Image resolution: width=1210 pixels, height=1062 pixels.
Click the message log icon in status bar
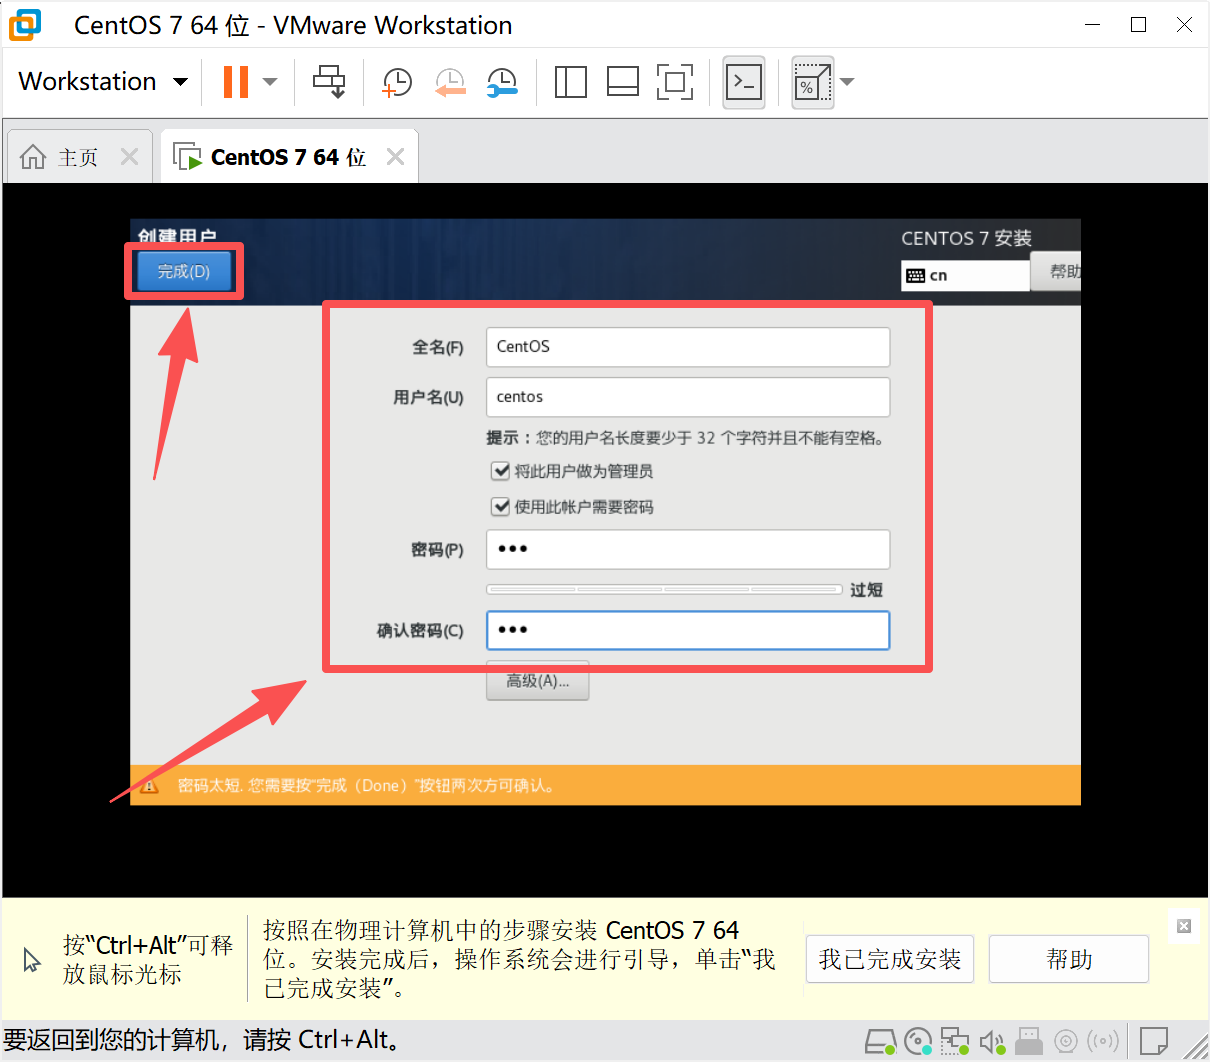coord(1154,1041)
